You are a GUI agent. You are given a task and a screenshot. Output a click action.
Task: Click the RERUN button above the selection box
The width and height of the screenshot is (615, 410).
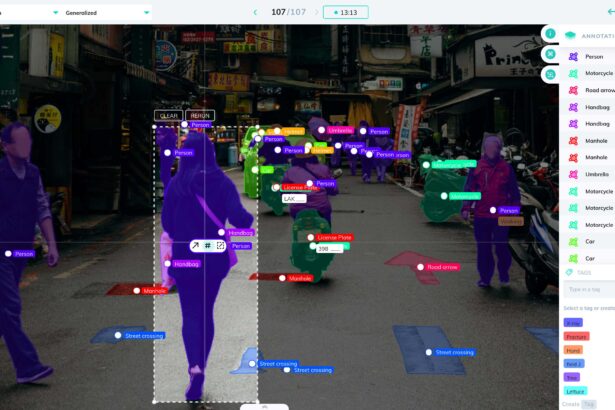[x=200, y=116]
